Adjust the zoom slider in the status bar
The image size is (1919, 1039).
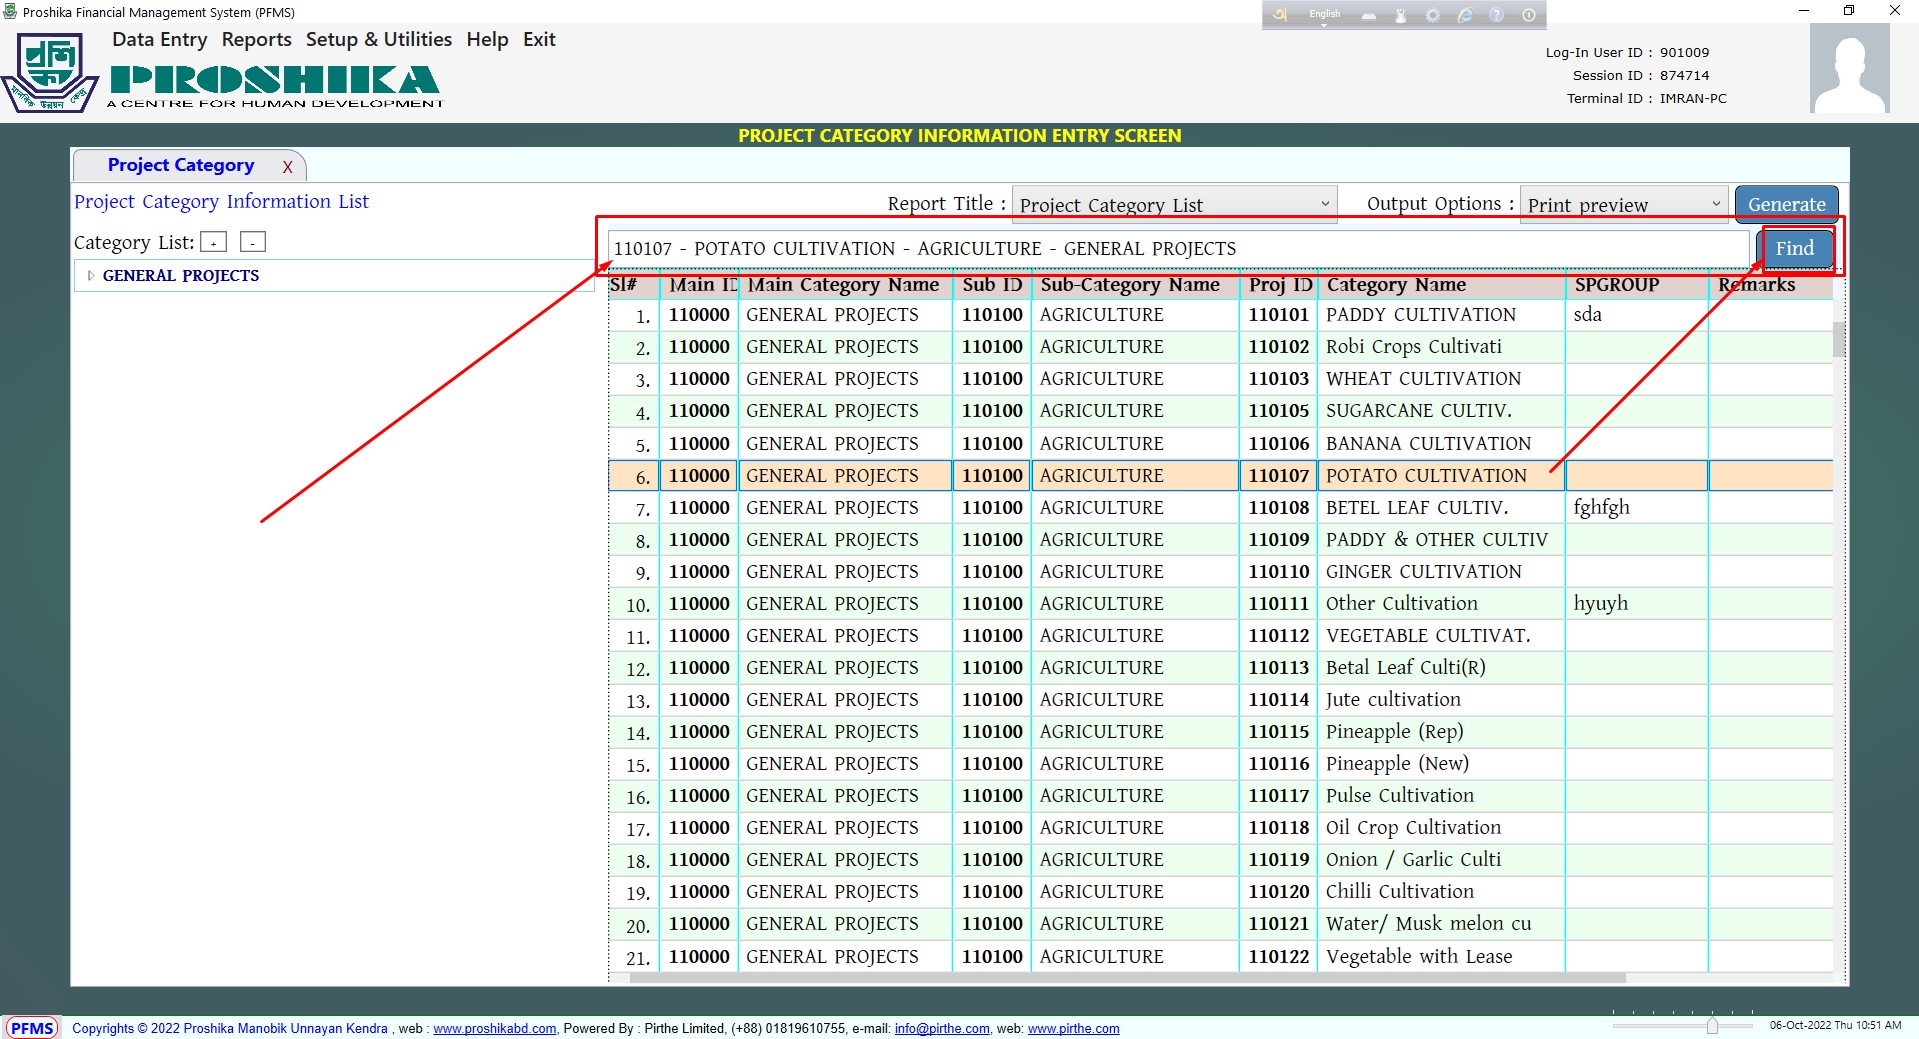(x=1712, y=1025)
